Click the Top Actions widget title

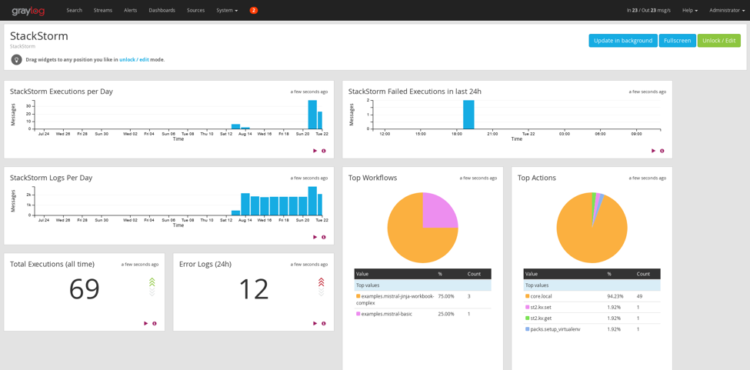[x=537, y=178]
